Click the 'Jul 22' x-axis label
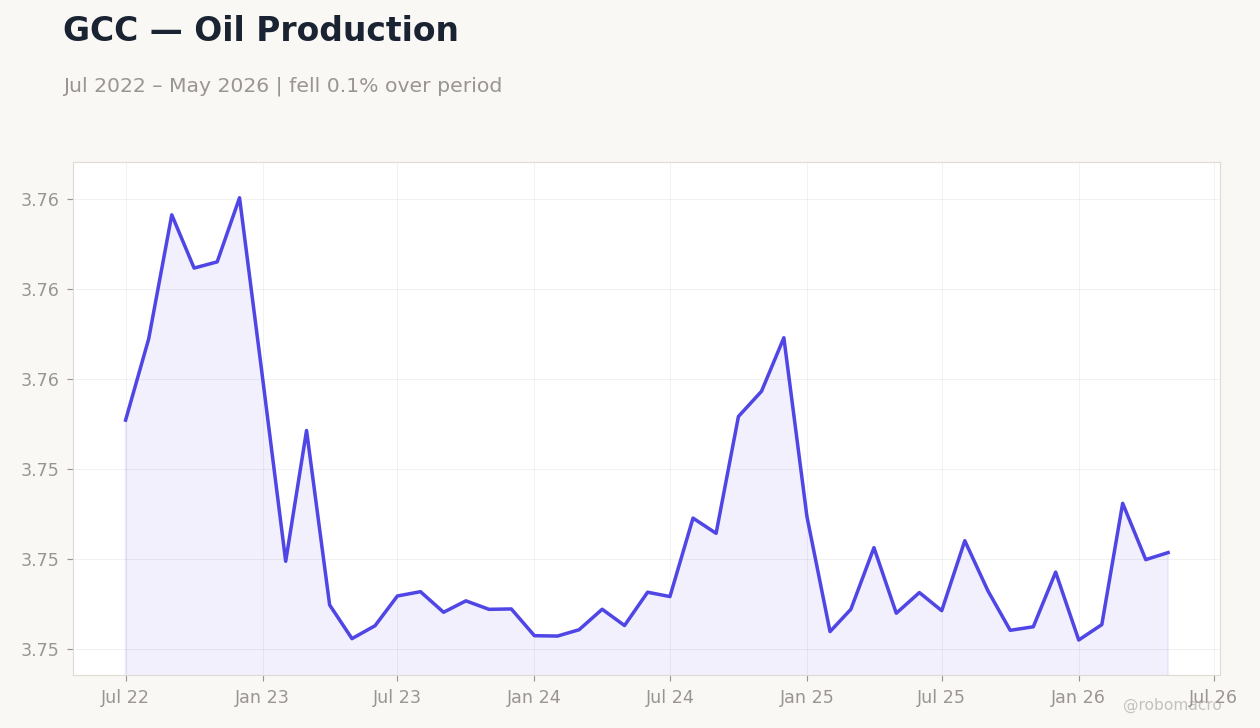 pyautogui.click(x=125, y=698)
